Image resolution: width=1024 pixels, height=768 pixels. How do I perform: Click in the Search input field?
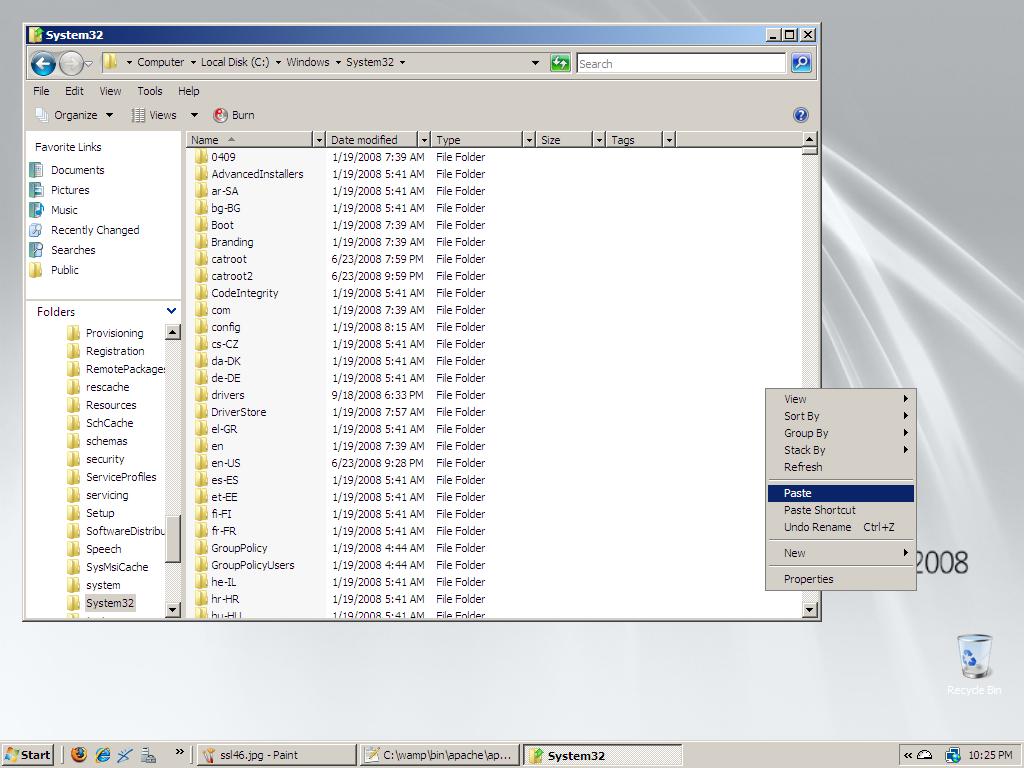tap(680, 63)
